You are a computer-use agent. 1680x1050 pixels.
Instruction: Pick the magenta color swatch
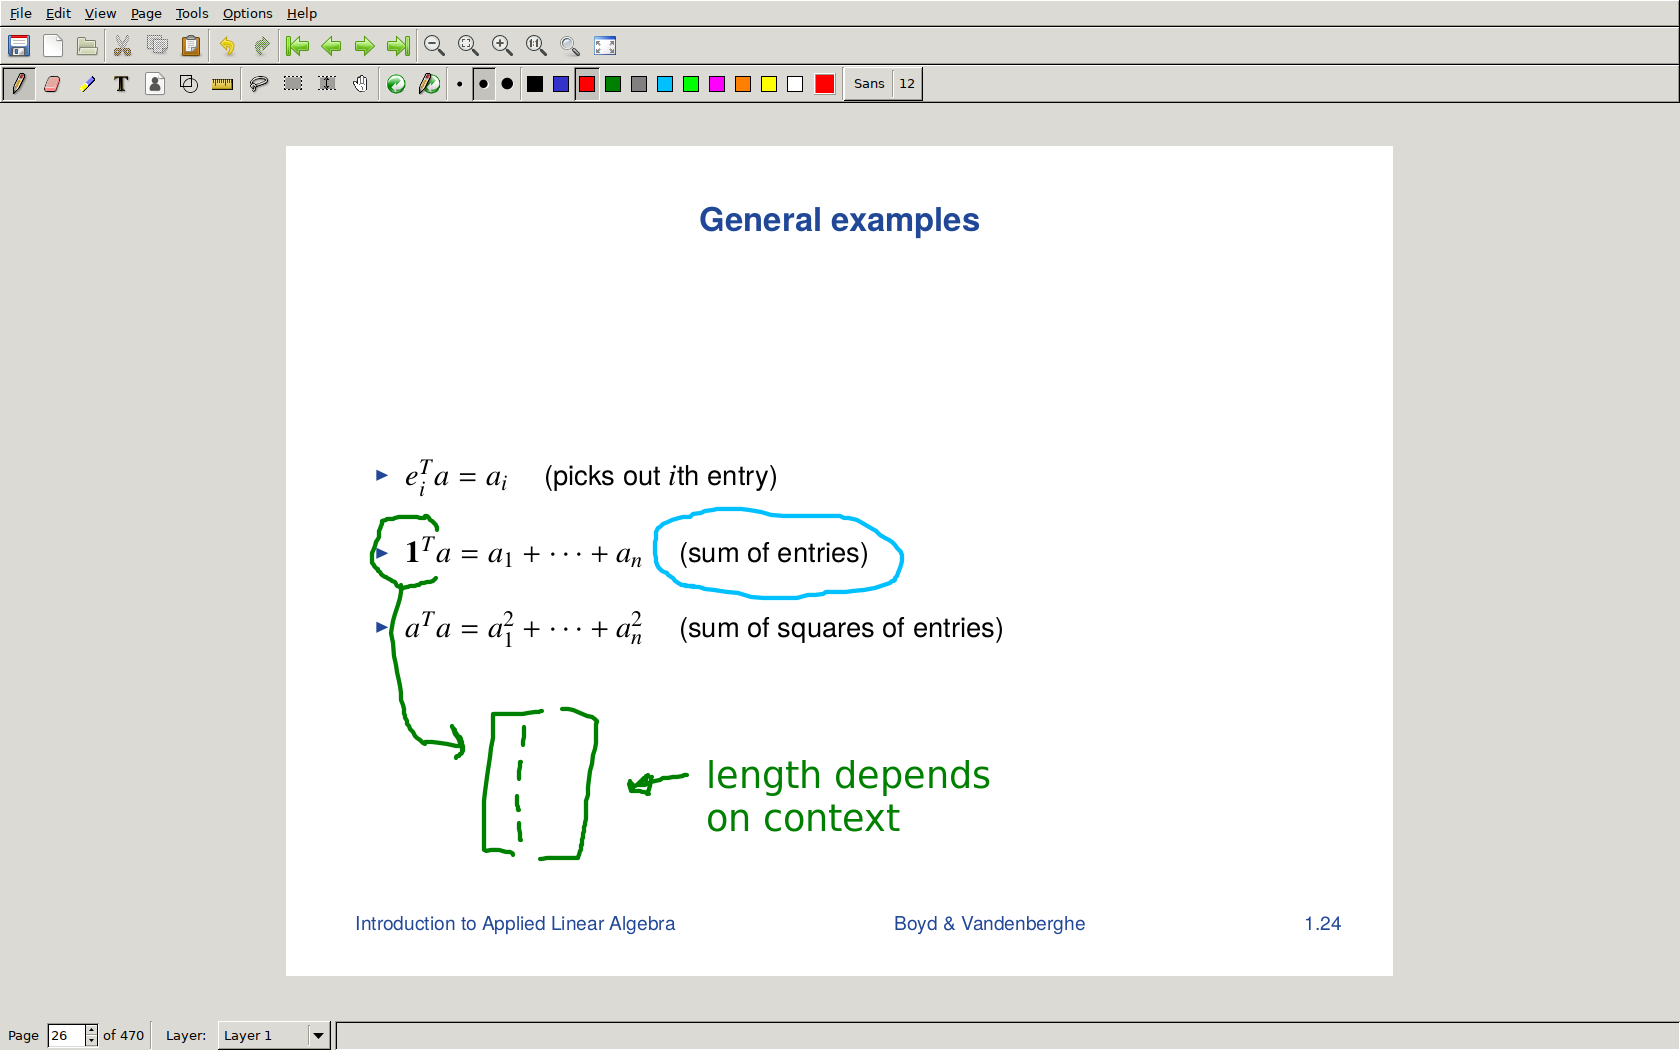pos(717,84)
